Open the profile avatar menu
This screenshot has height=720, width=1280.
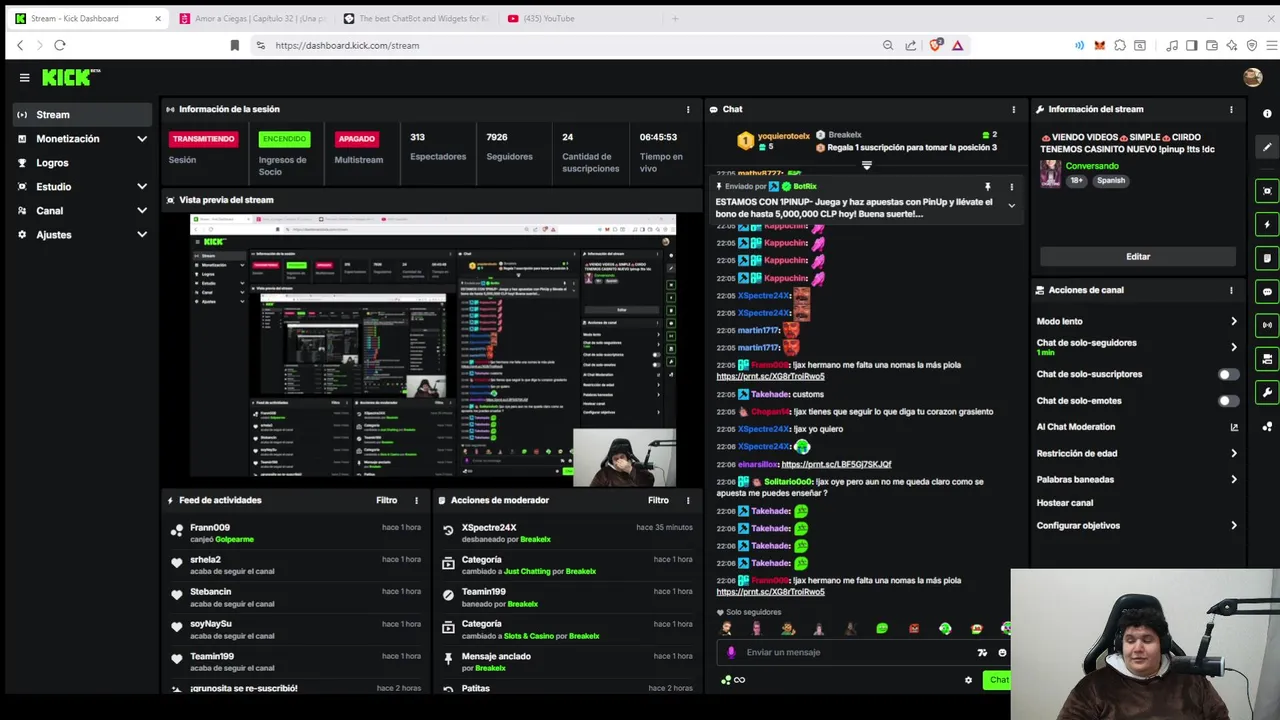click(1252, 77)
